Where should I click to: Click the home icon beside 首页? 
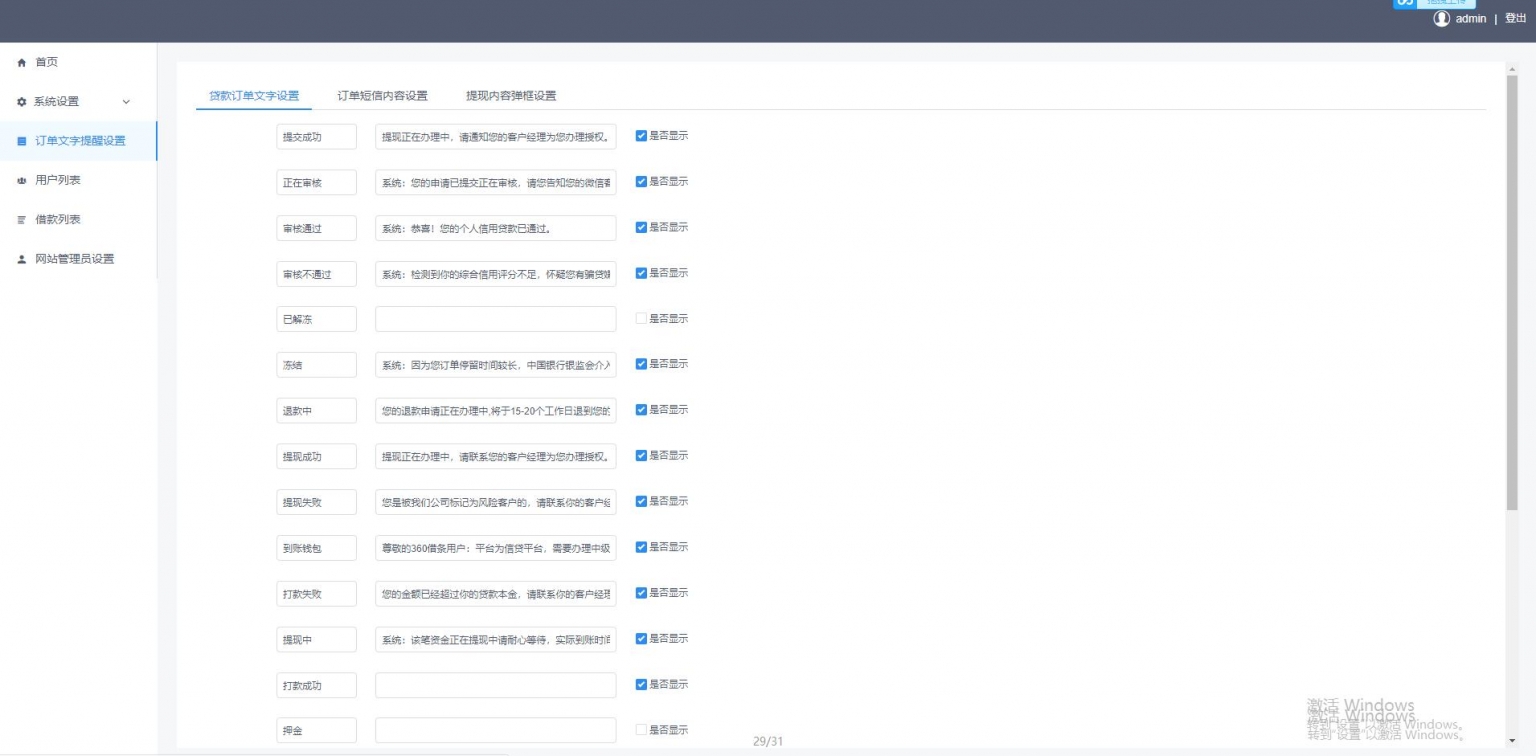tap(22, 63)
